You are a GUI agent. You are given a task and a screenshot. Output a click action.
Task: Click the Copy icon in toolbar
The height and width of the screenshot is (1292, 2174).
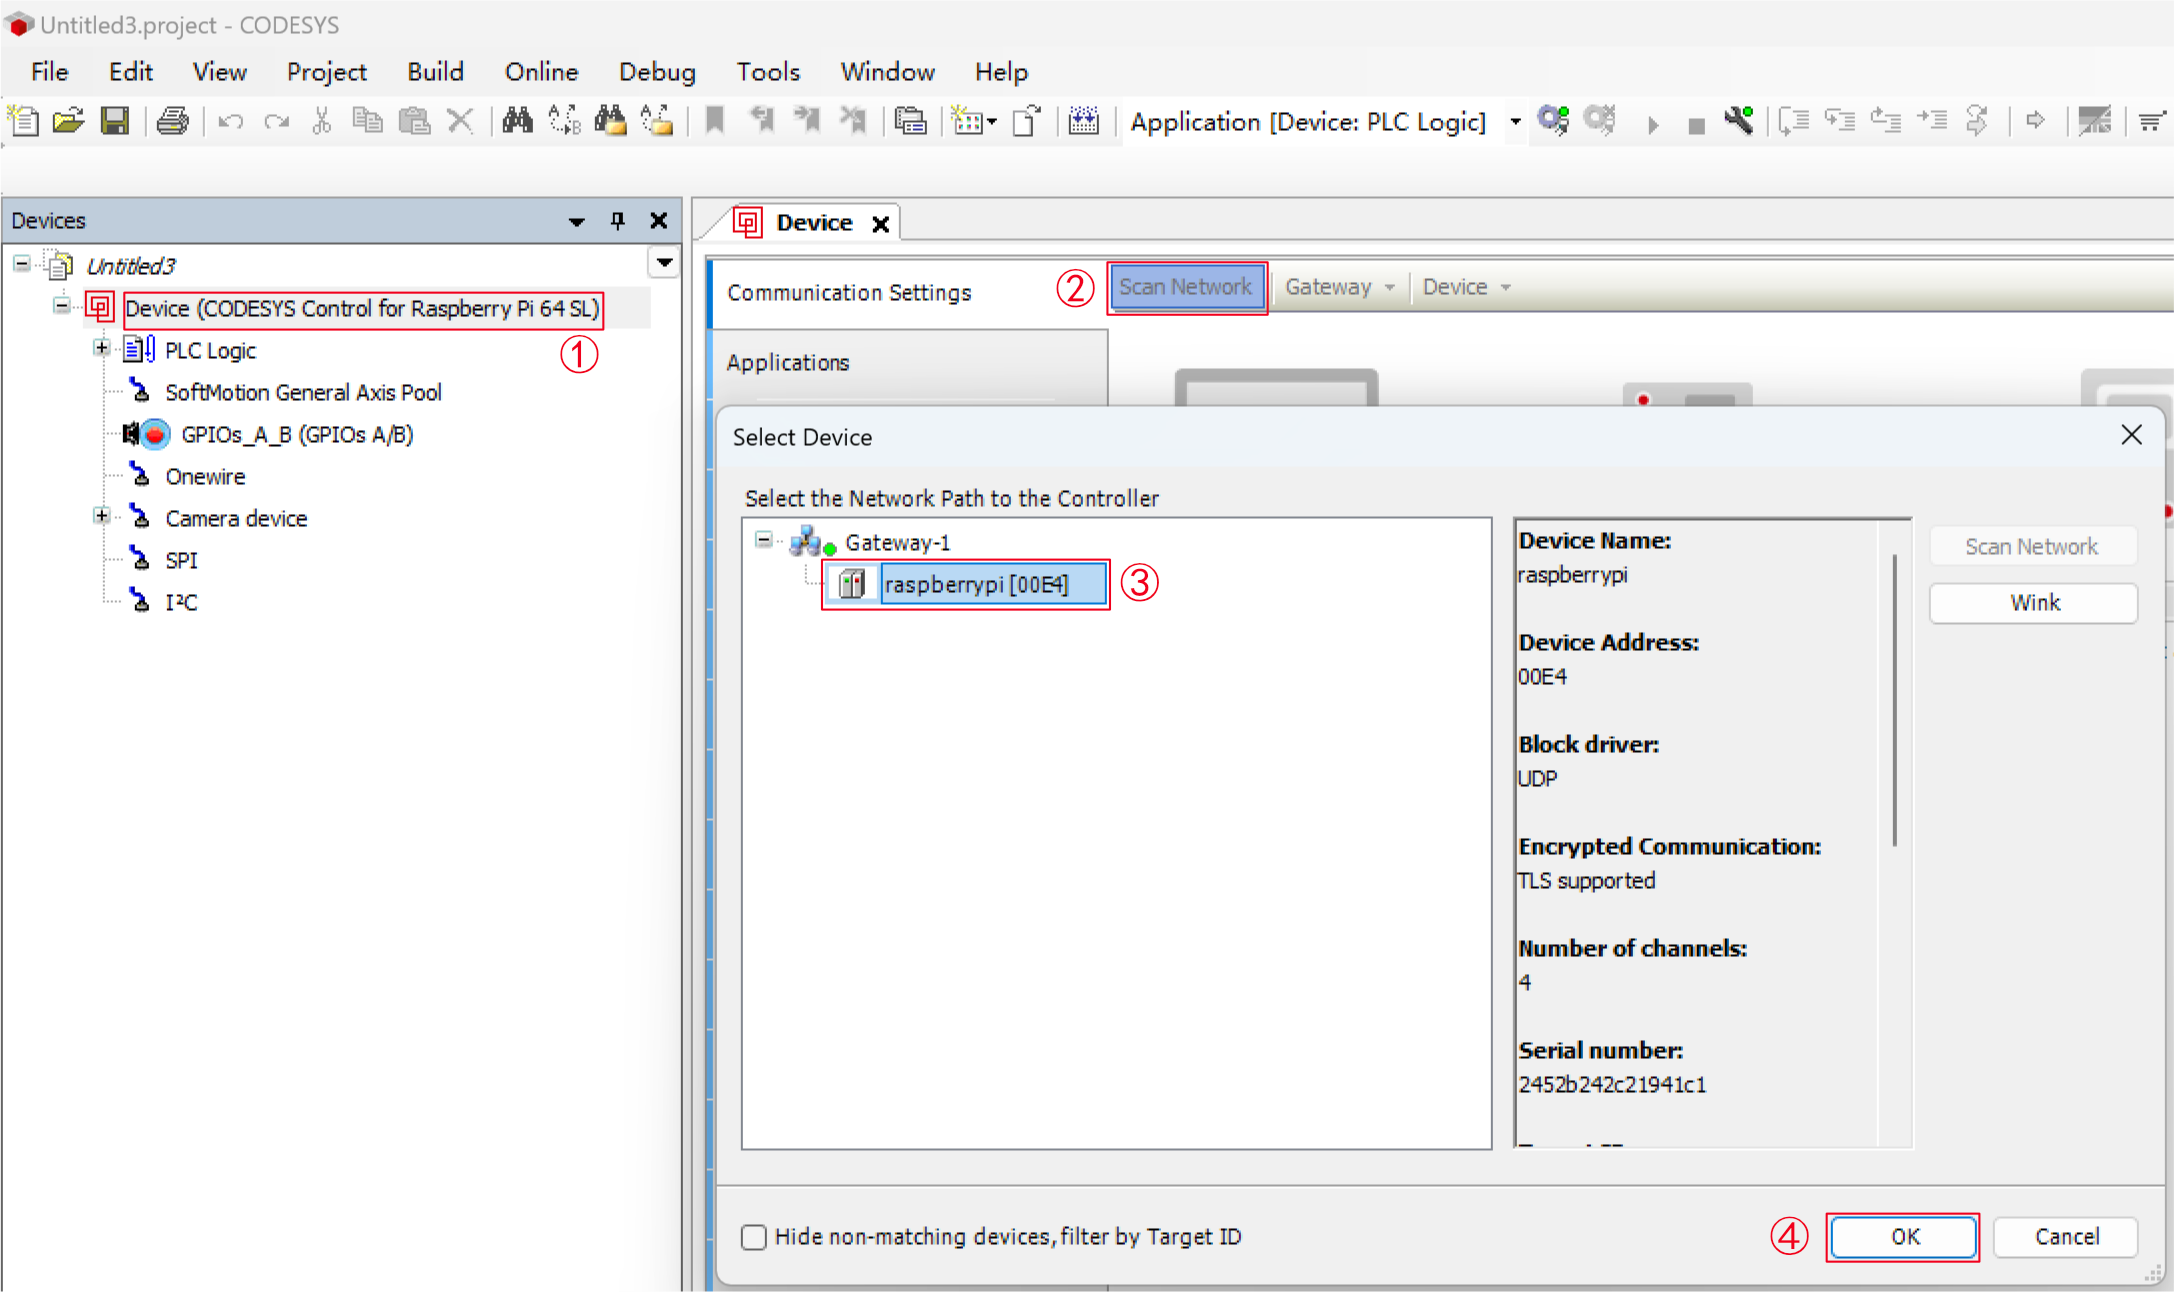pos(368,121)
